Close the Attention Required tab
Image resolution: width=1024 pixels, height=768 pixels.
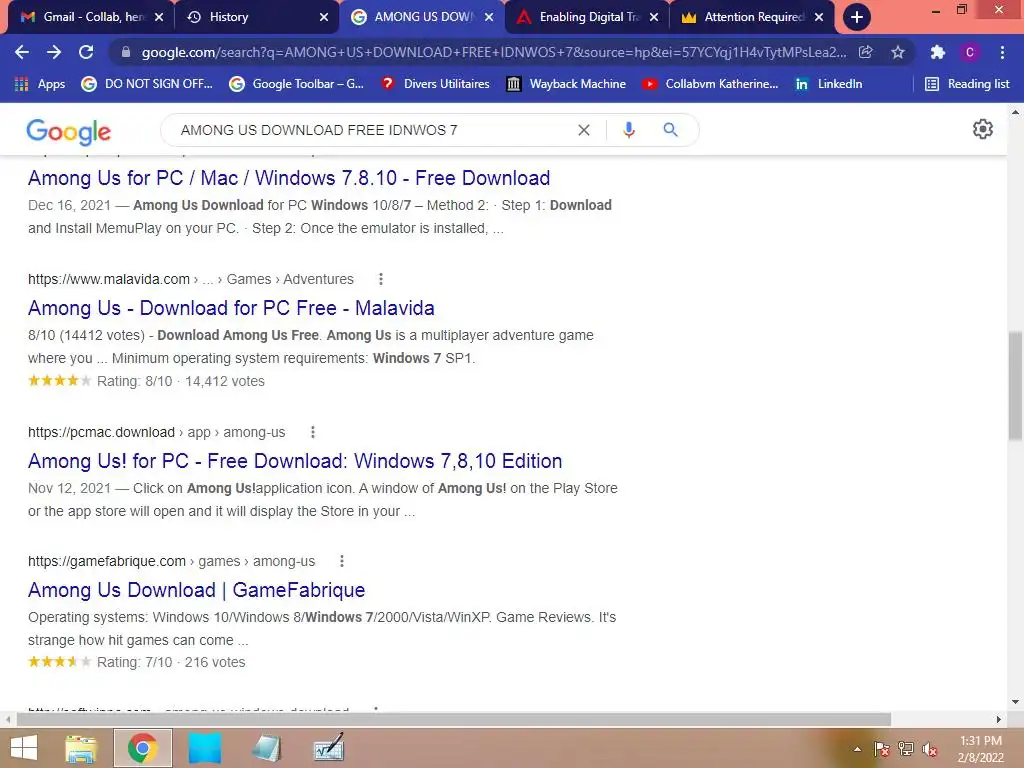click(819, 17)
